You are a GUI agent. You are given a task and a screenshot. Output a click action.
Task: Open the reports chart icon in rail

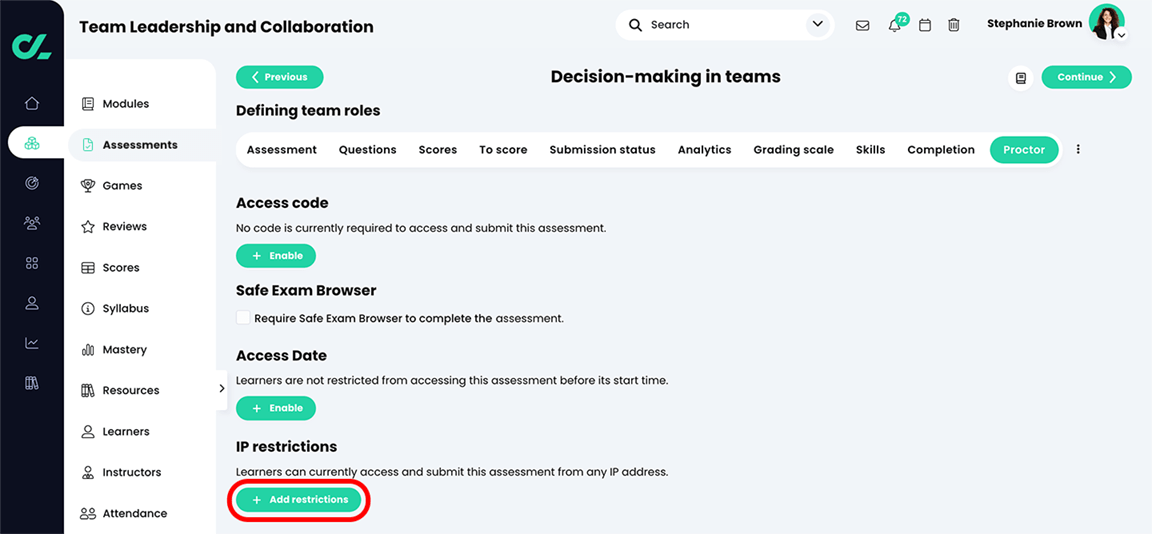point(32,343)
